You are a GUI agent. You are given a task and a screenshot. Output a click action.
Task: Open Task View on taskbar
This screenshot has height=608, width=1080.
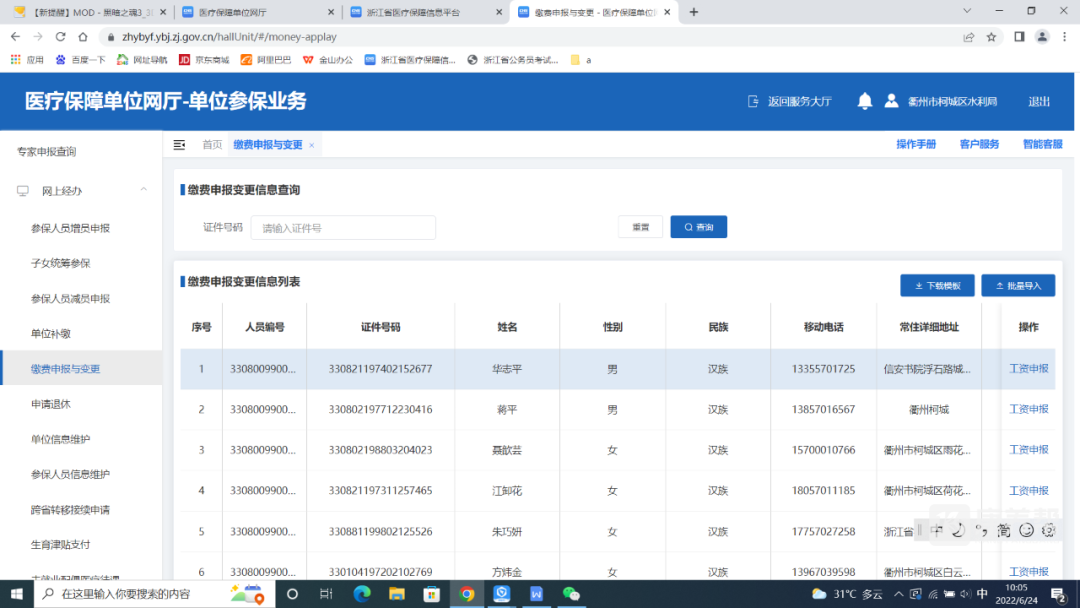tap(326, 594)
